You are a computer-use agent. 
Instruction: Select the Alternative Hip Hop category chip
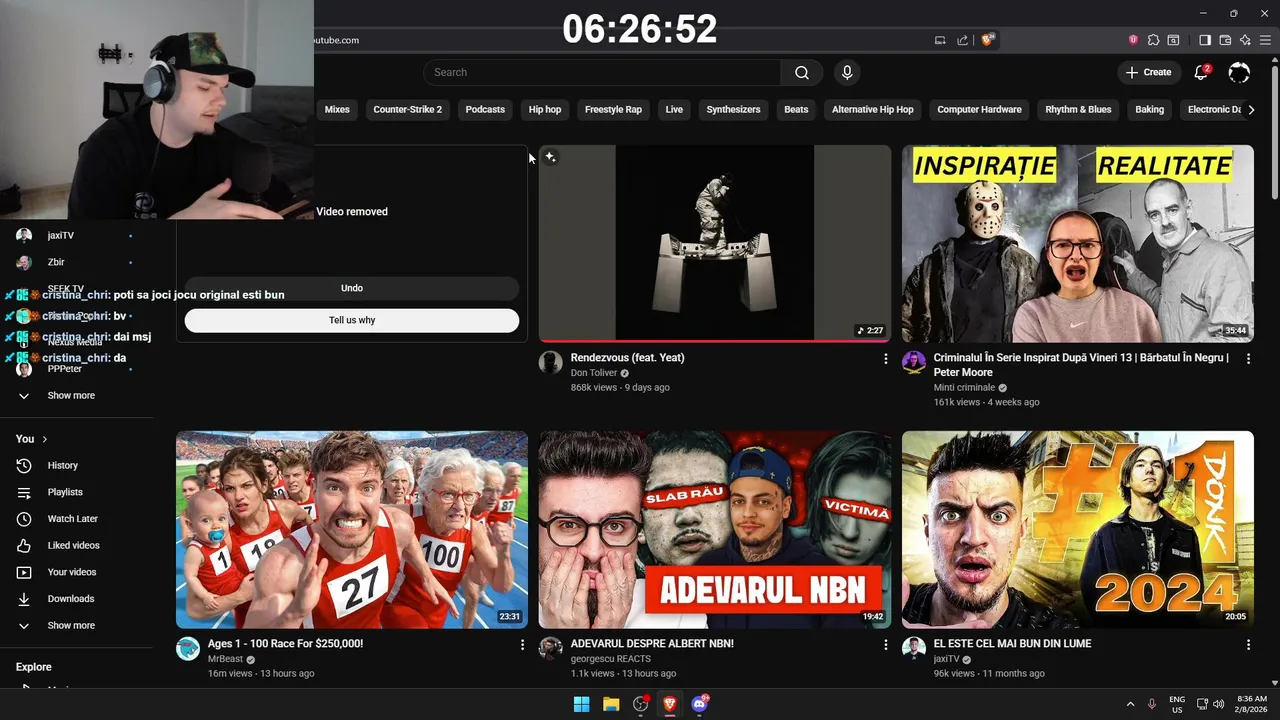point(872,109)
